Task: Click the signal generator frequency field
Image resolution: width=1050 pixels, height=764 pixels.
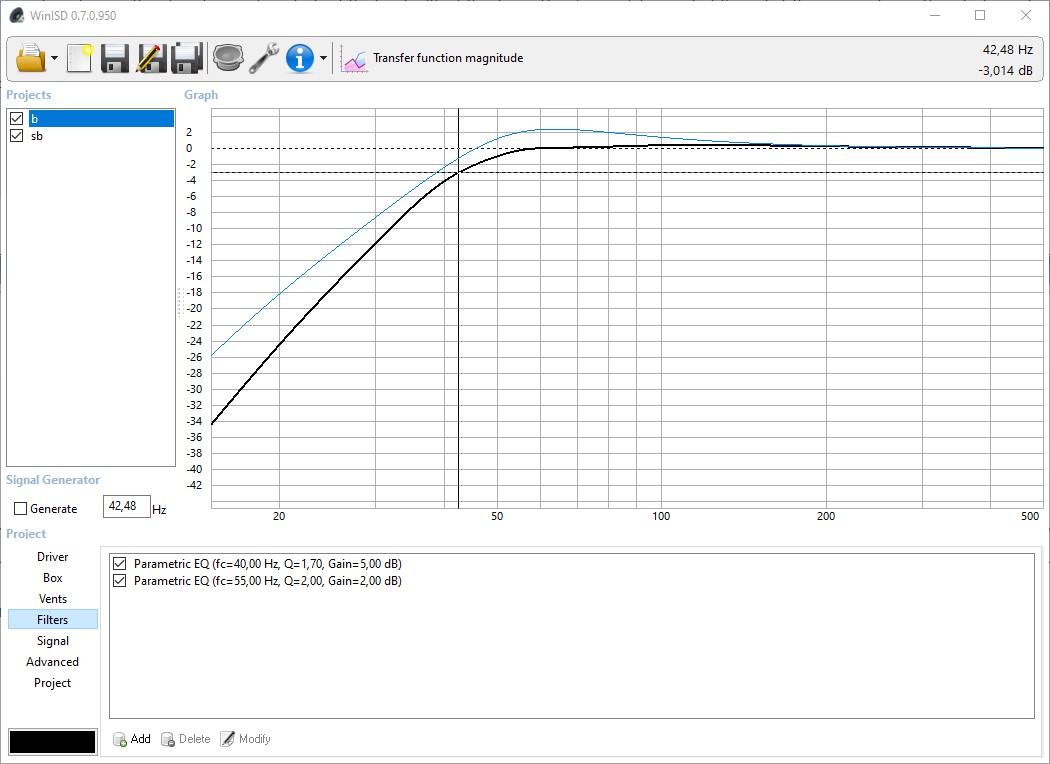Action: click(127, 506)
